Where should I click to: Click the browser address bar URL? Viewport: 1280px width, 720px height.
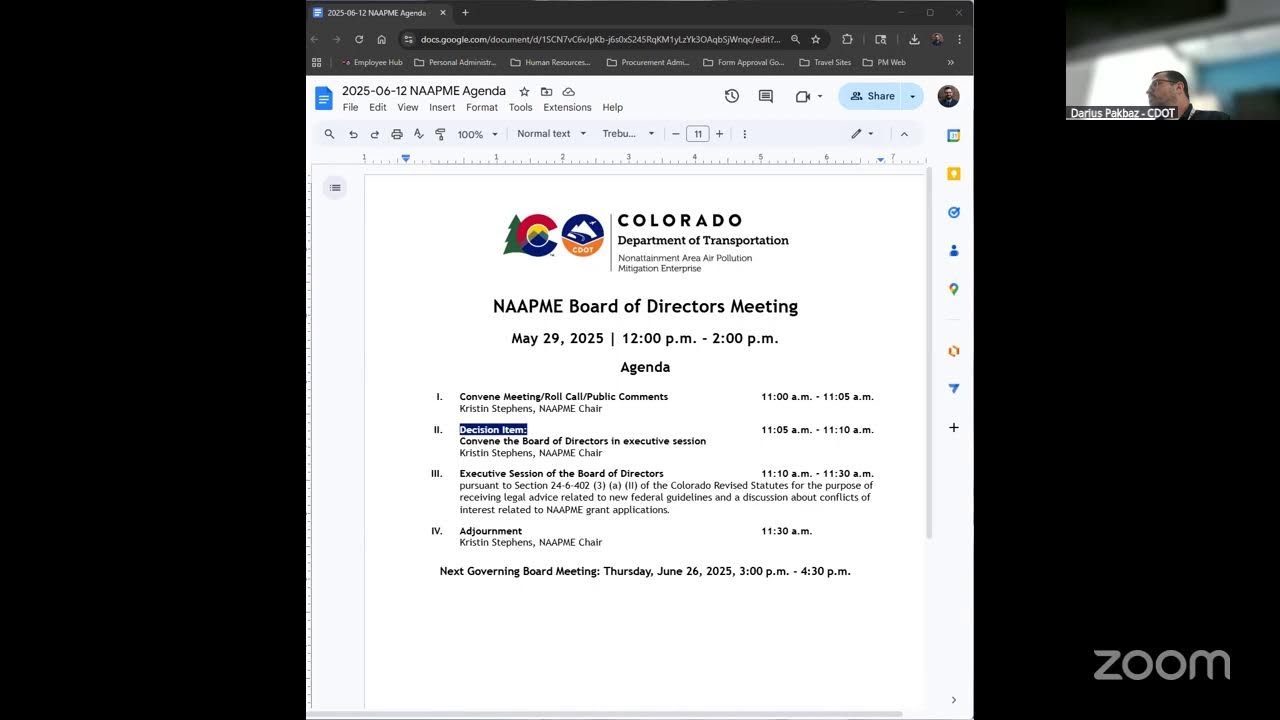coord(600,39)
